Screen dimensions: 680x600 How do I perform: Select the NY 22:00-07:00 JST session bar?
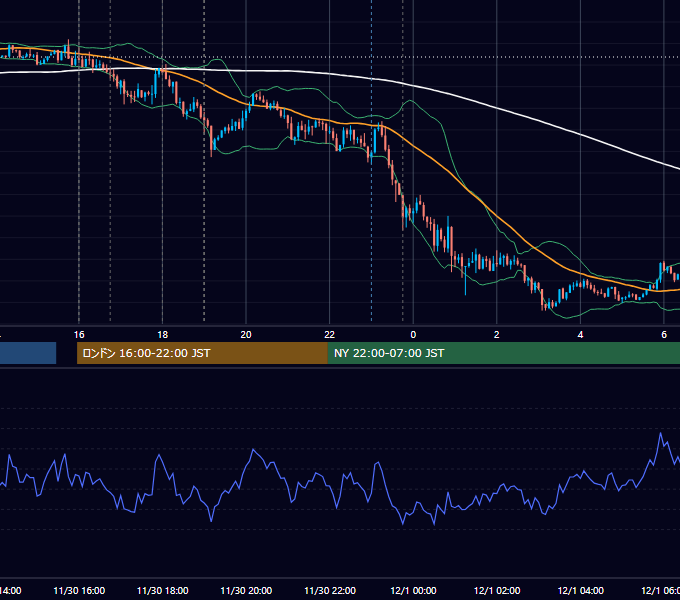503,353
